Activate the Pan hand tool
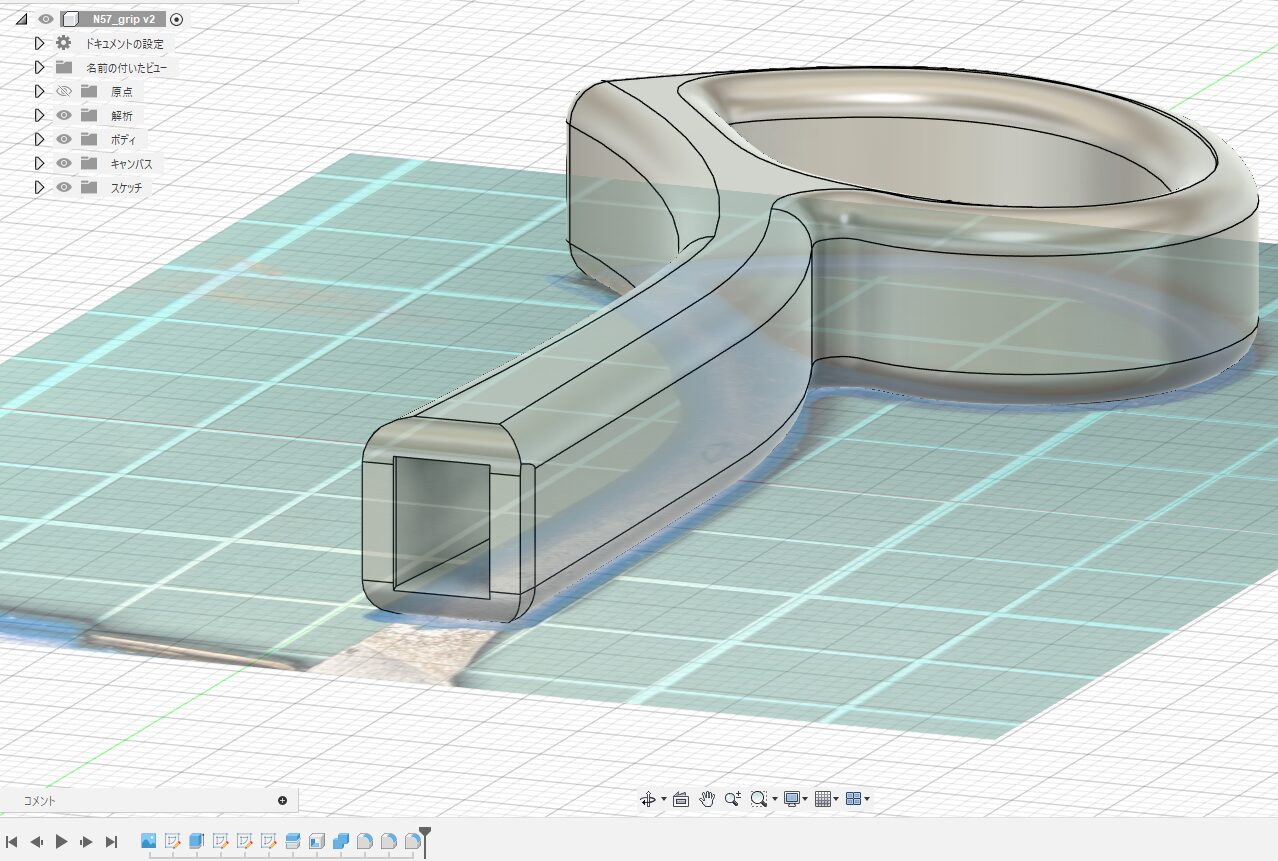This screenshot has width=1278, height=861. coord(707,798)
